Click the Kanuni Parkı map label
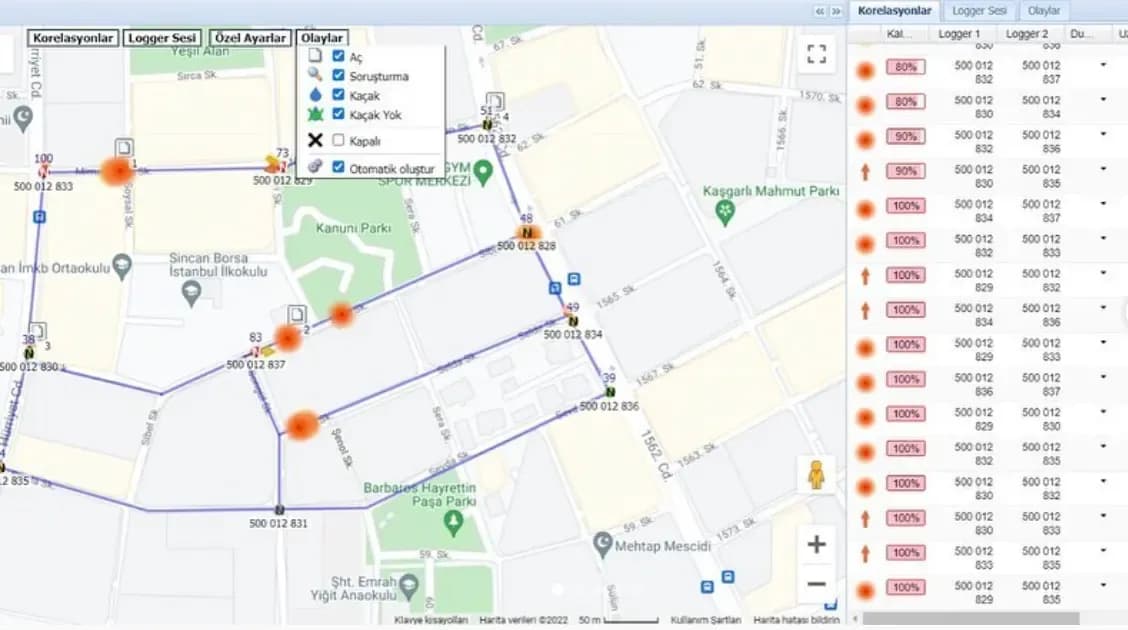 (353, 228)
